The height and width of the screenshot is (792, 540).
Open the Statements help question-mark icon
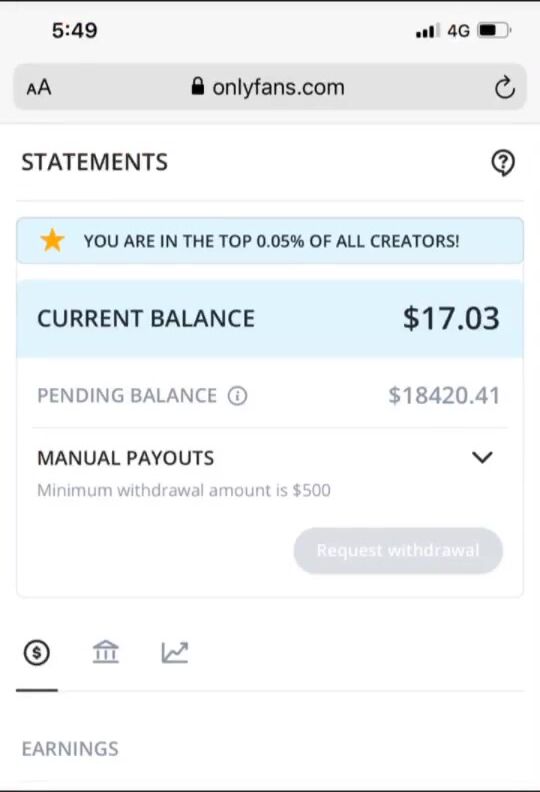(x=503, y=163)
